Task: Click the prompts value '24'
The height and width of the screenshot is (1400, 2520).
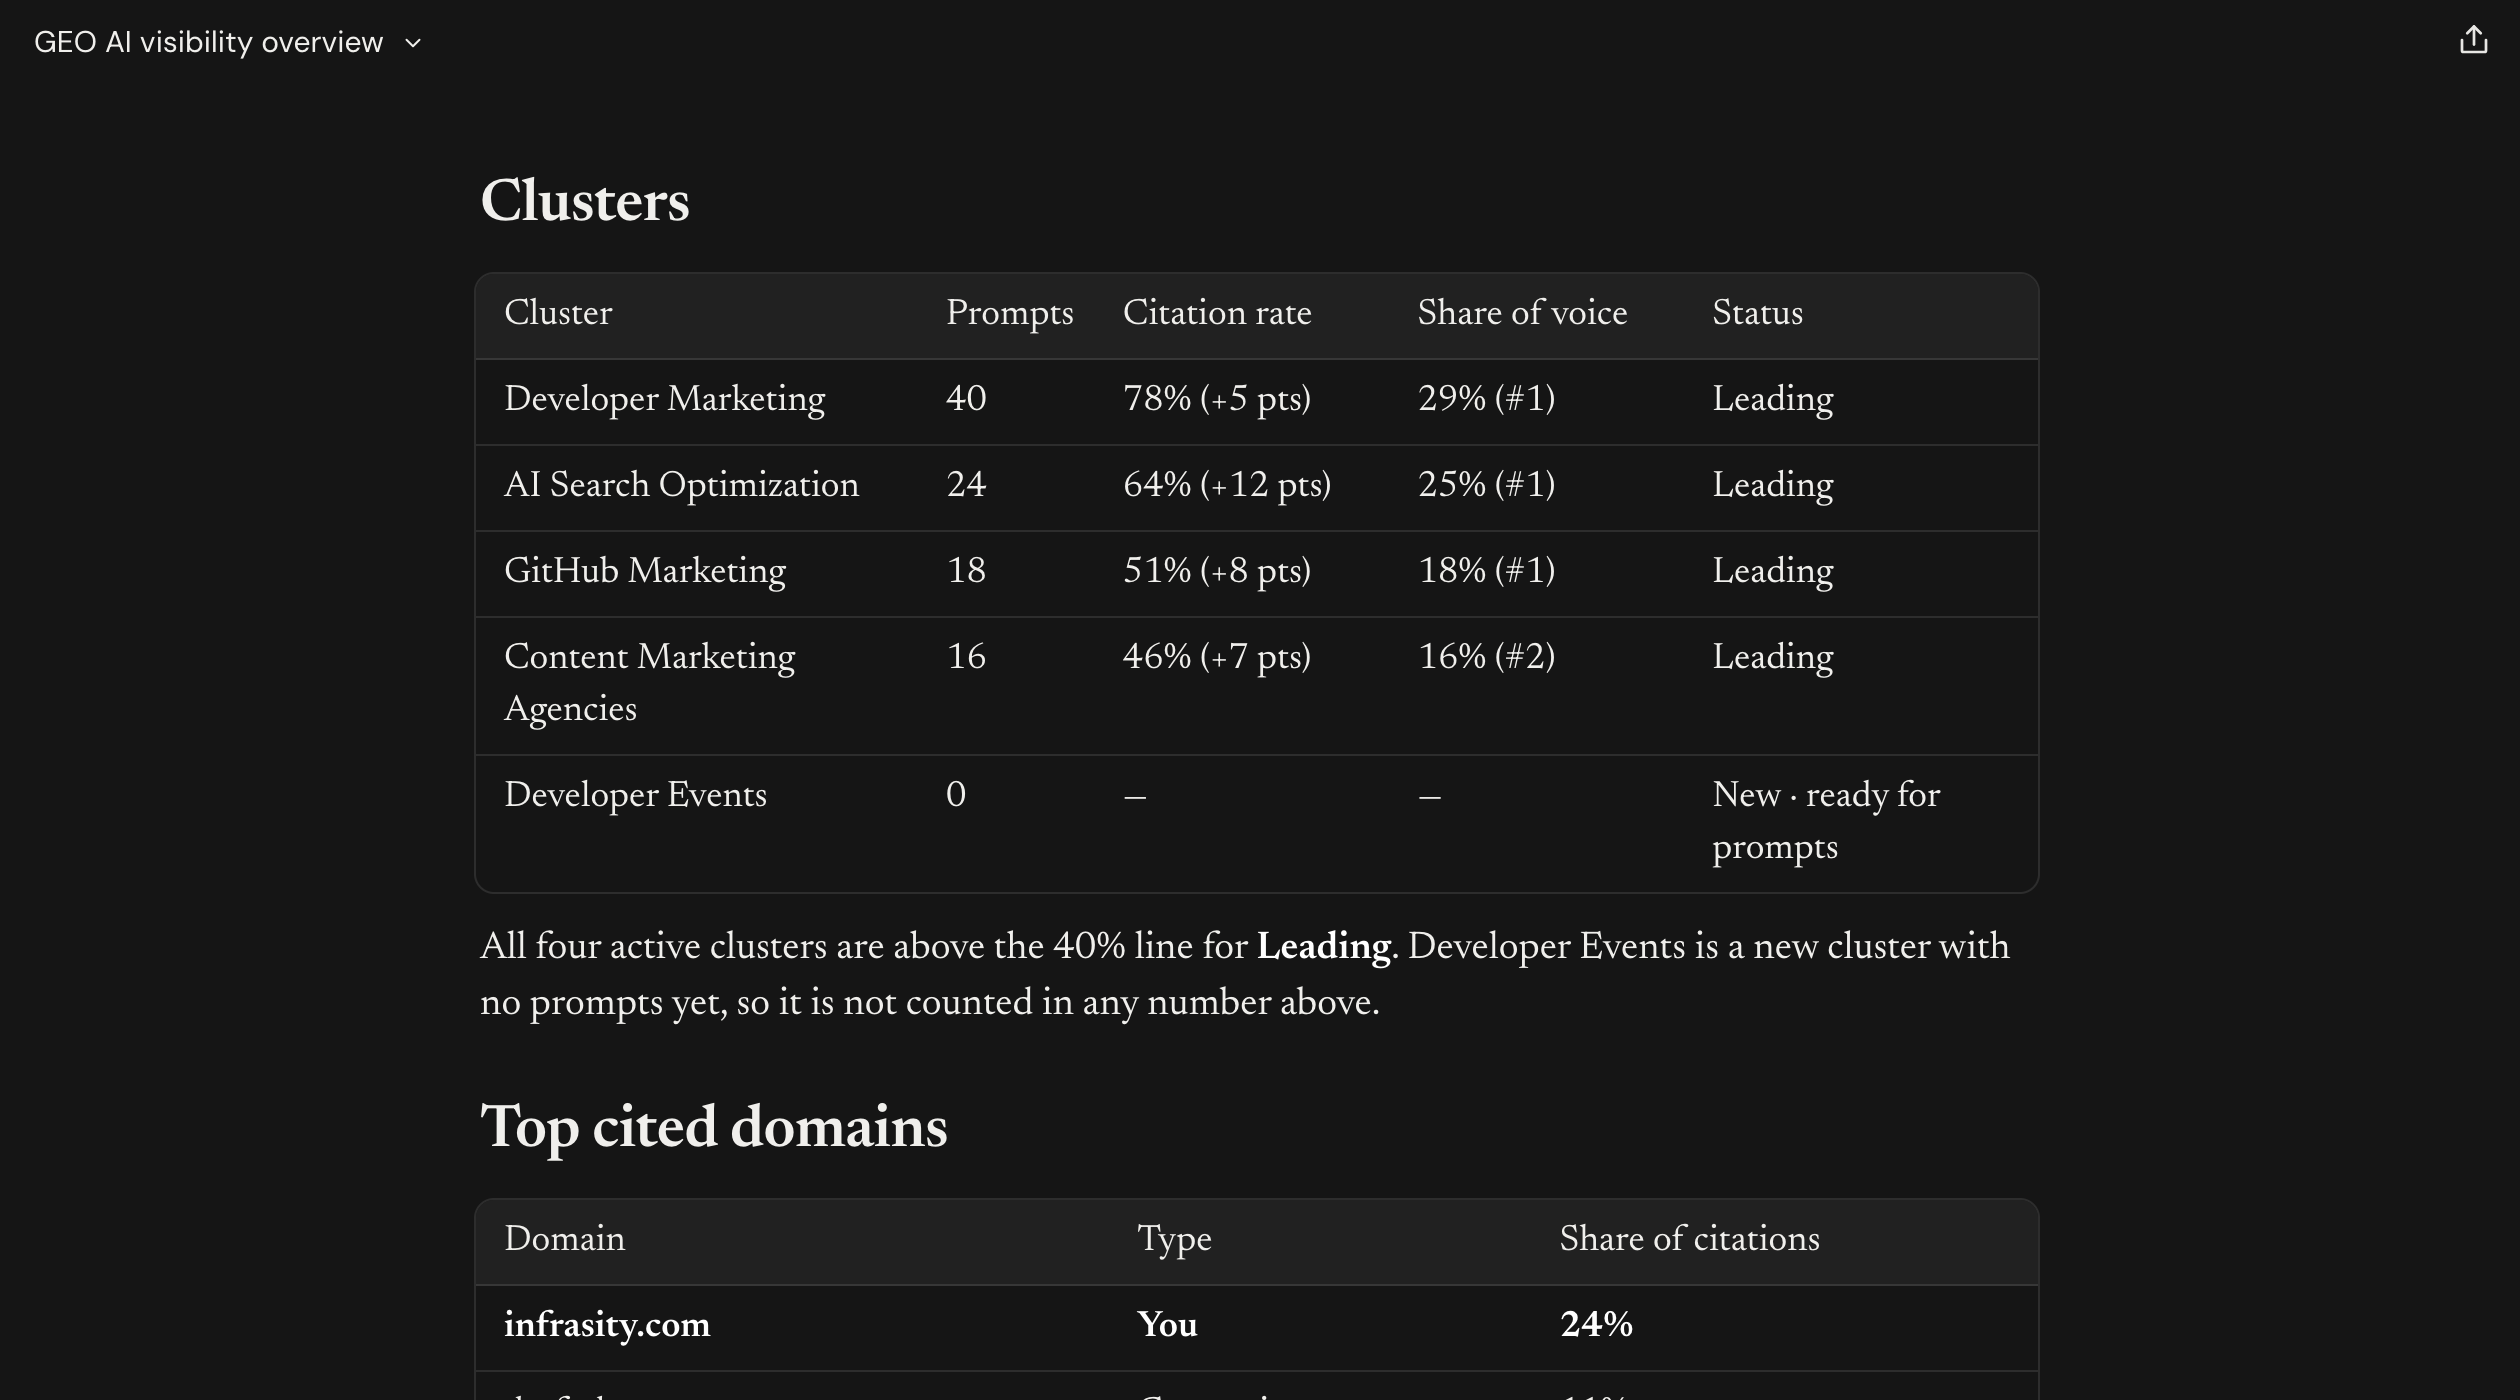Action: pyautogui.click(x=966, y=485)
